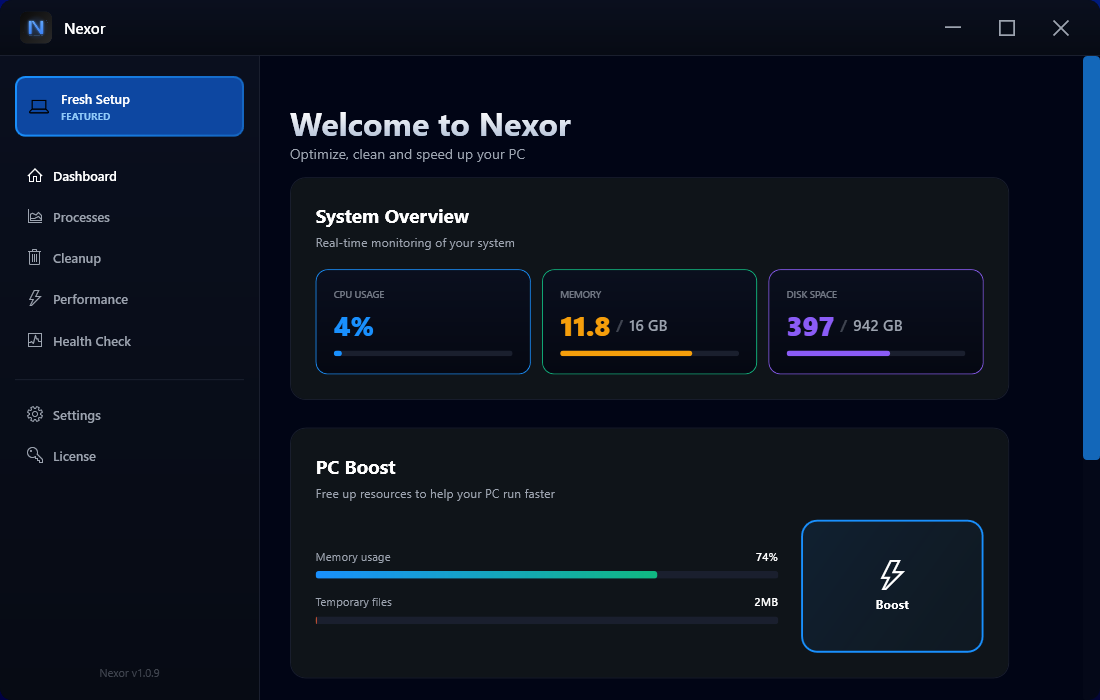Image resolution: width=1100 pixels, height=700 pixels.
Task: Select the Dashboard home icon
Action: pos(33,175)
